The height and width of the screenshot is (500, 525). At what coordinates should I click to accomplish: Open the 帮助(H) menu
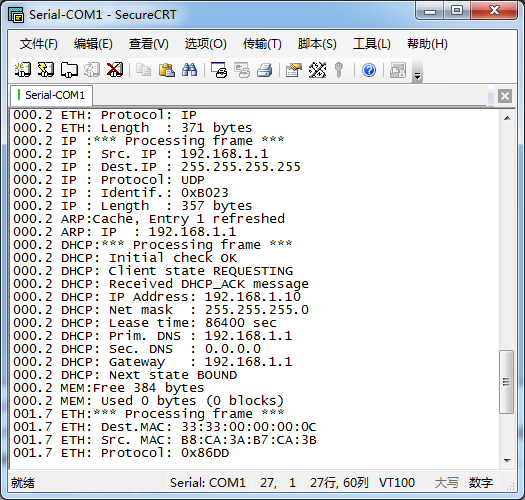427,44
